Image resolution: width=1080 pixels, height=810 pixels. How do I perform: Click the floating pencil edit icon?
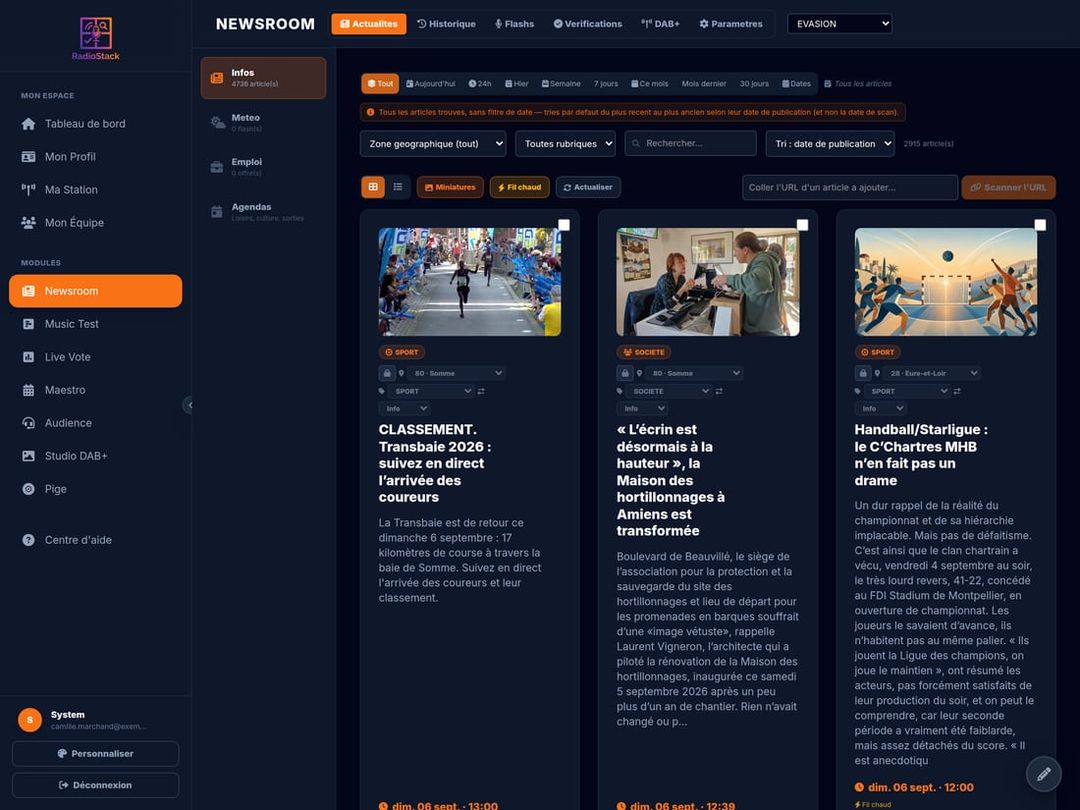click(1043, 774)
